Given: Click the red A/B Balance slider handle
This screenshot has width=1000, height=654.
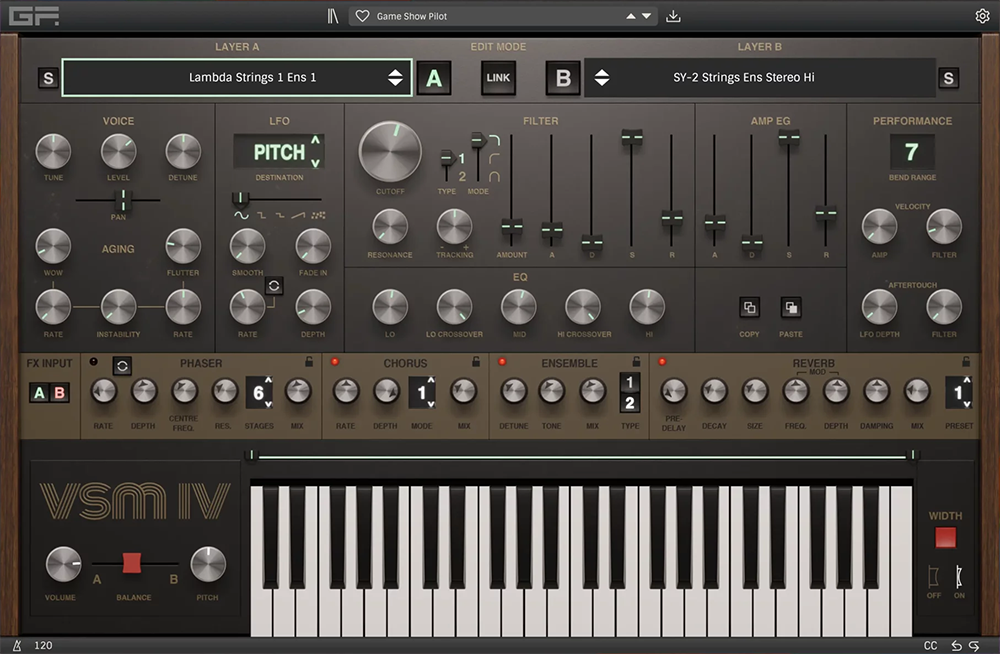Looking at the screenshot, I should click(132, 563).
